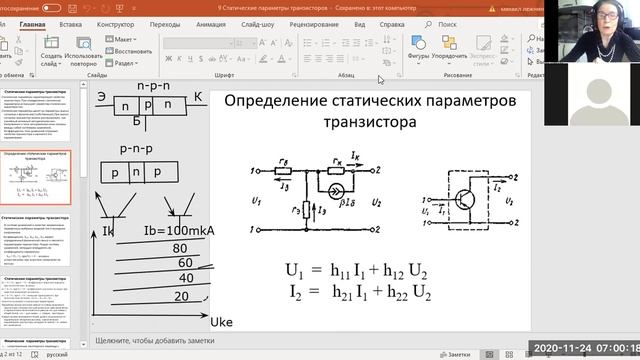Click the Copy icon
The image size is (640, 360).
pos(18,51)
